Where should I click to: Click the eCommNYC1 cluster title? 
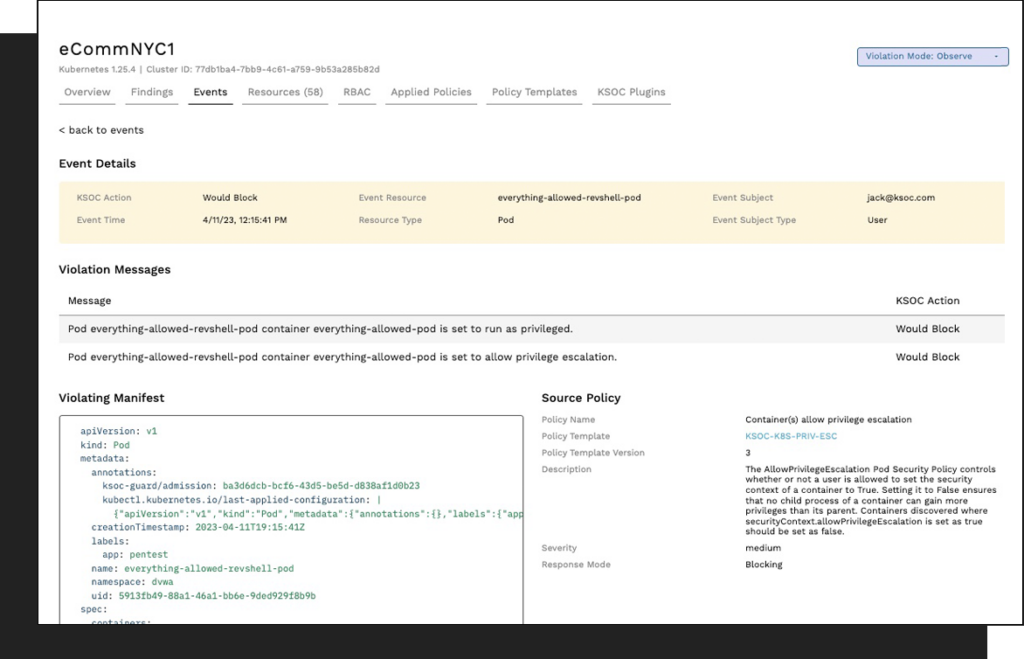(x=117, y=49)
